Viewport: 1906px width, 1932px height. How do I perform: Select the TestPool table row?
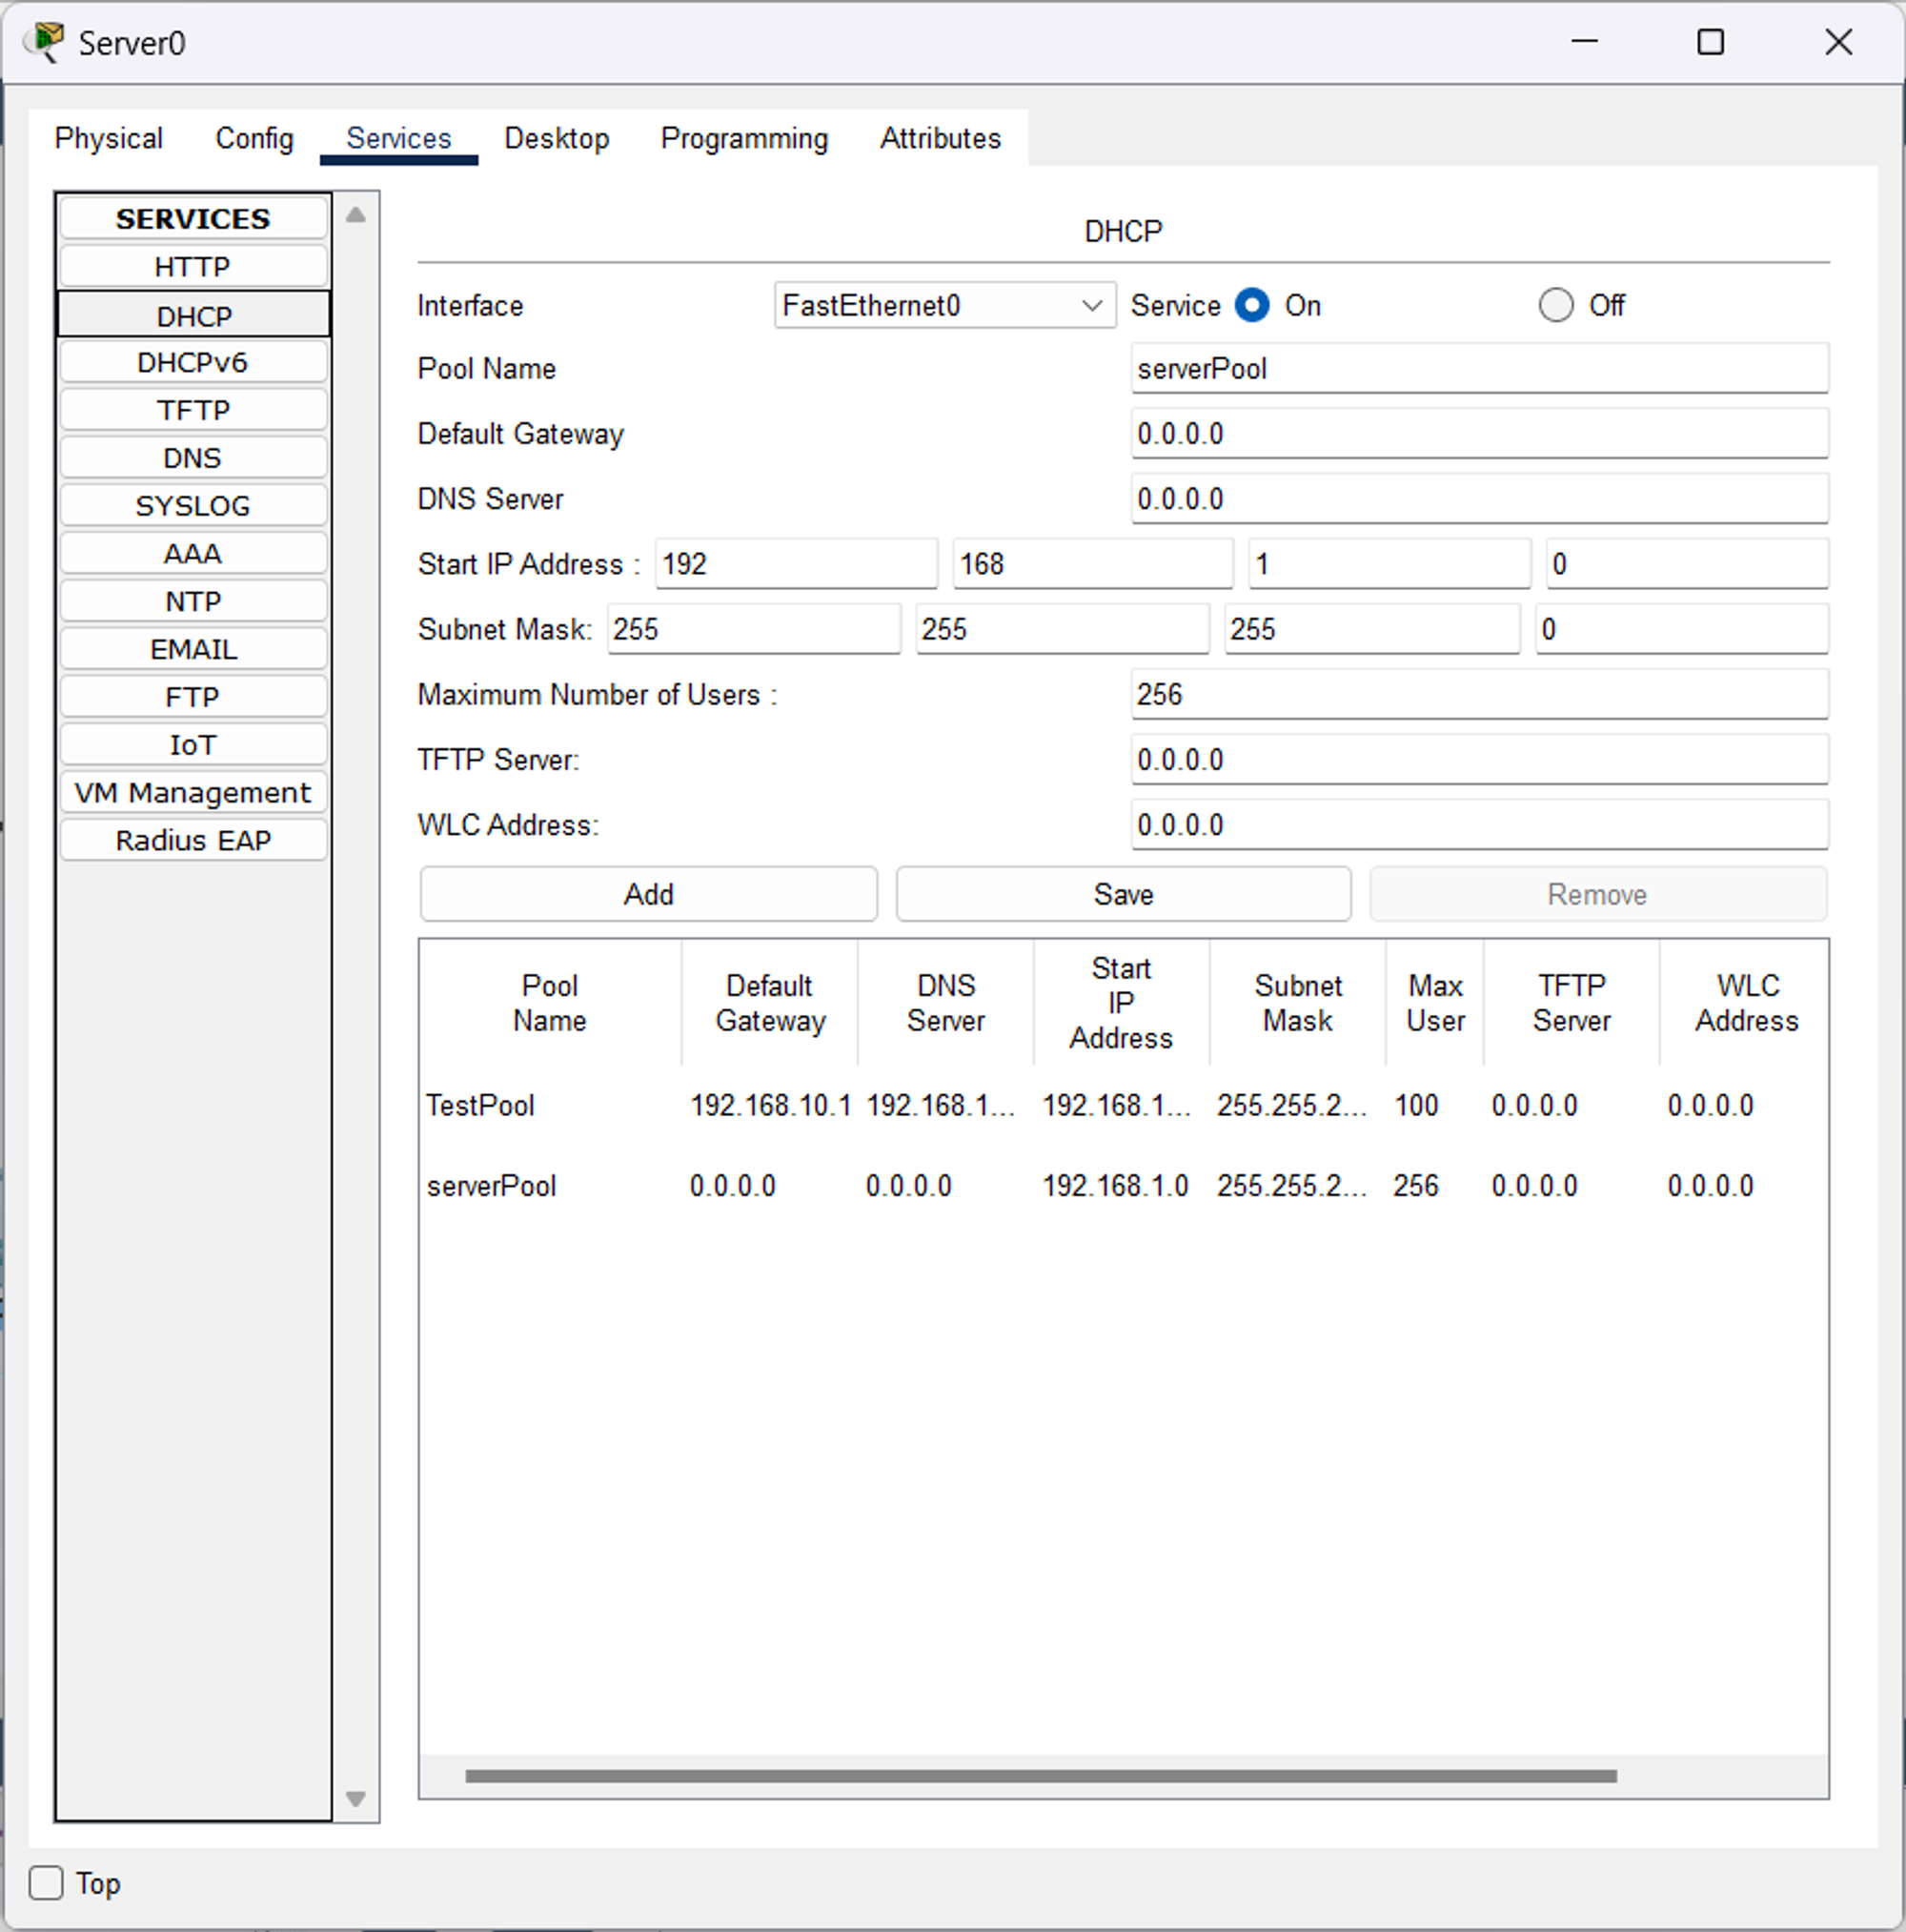pos(1122,1105)
